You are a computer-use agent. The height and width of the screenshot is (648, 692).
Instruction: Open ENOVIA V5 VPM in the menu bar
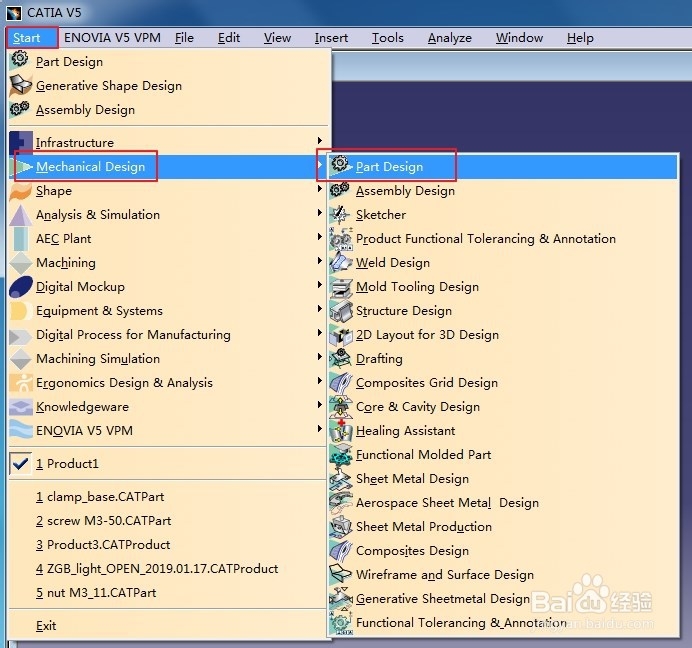pos(112,38)
